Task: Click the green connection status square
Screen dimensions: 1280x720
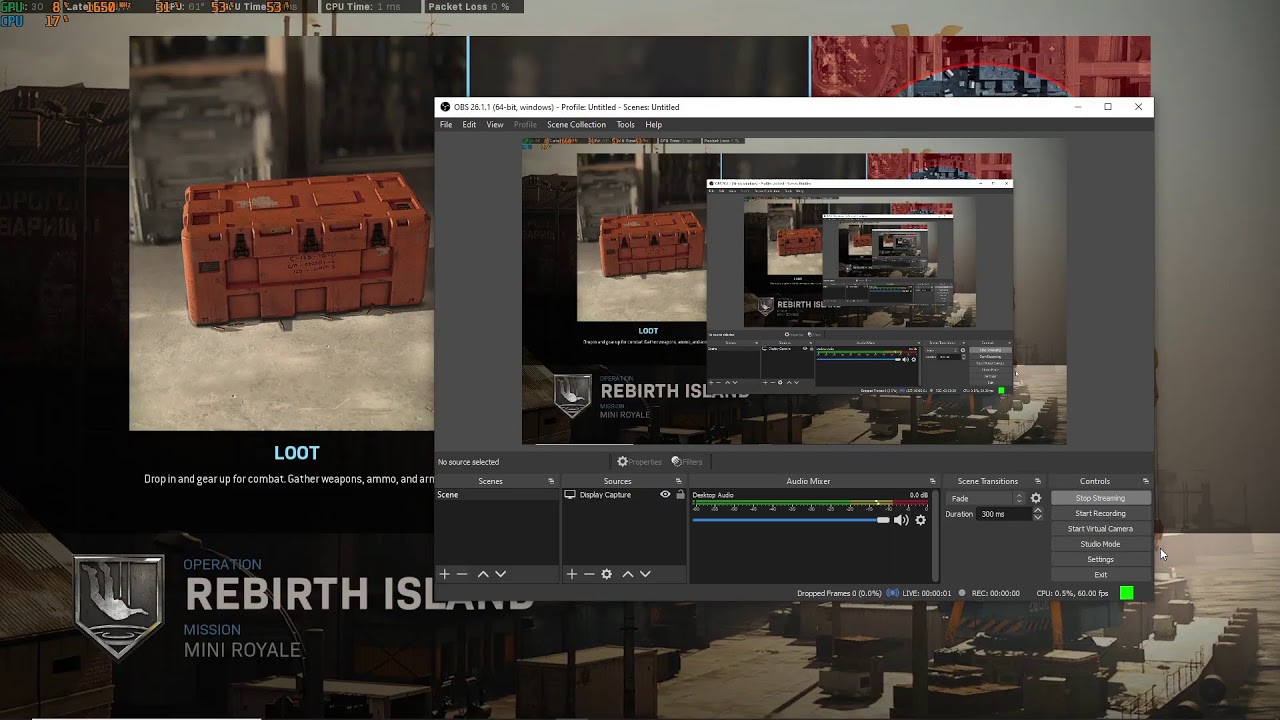Action: (x=1127, y=593)
